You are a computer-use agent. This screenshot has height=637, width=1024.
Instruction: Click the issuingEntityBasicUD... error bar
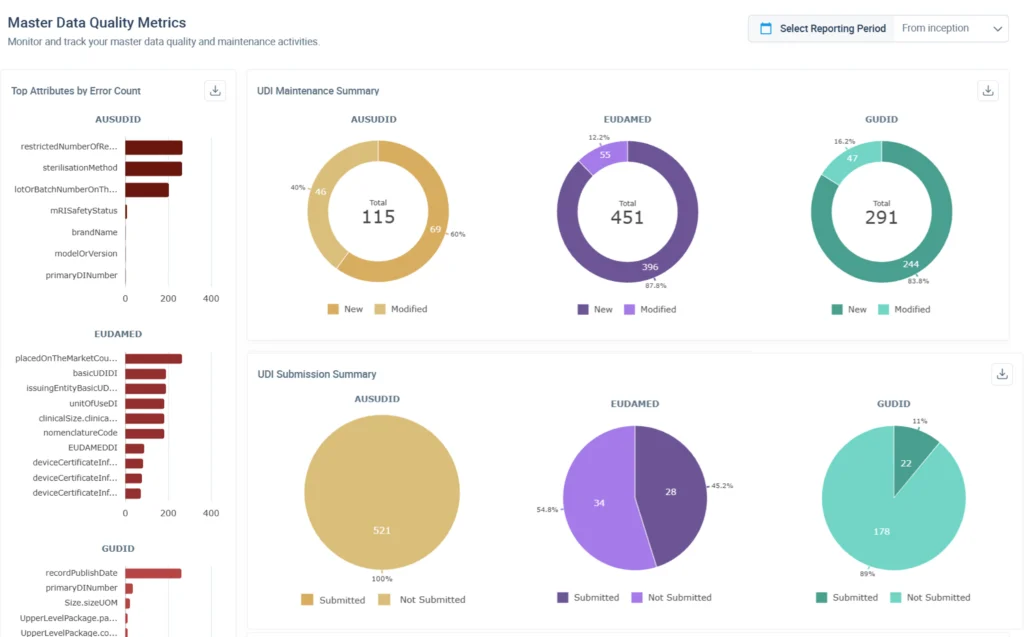[146, 389]
